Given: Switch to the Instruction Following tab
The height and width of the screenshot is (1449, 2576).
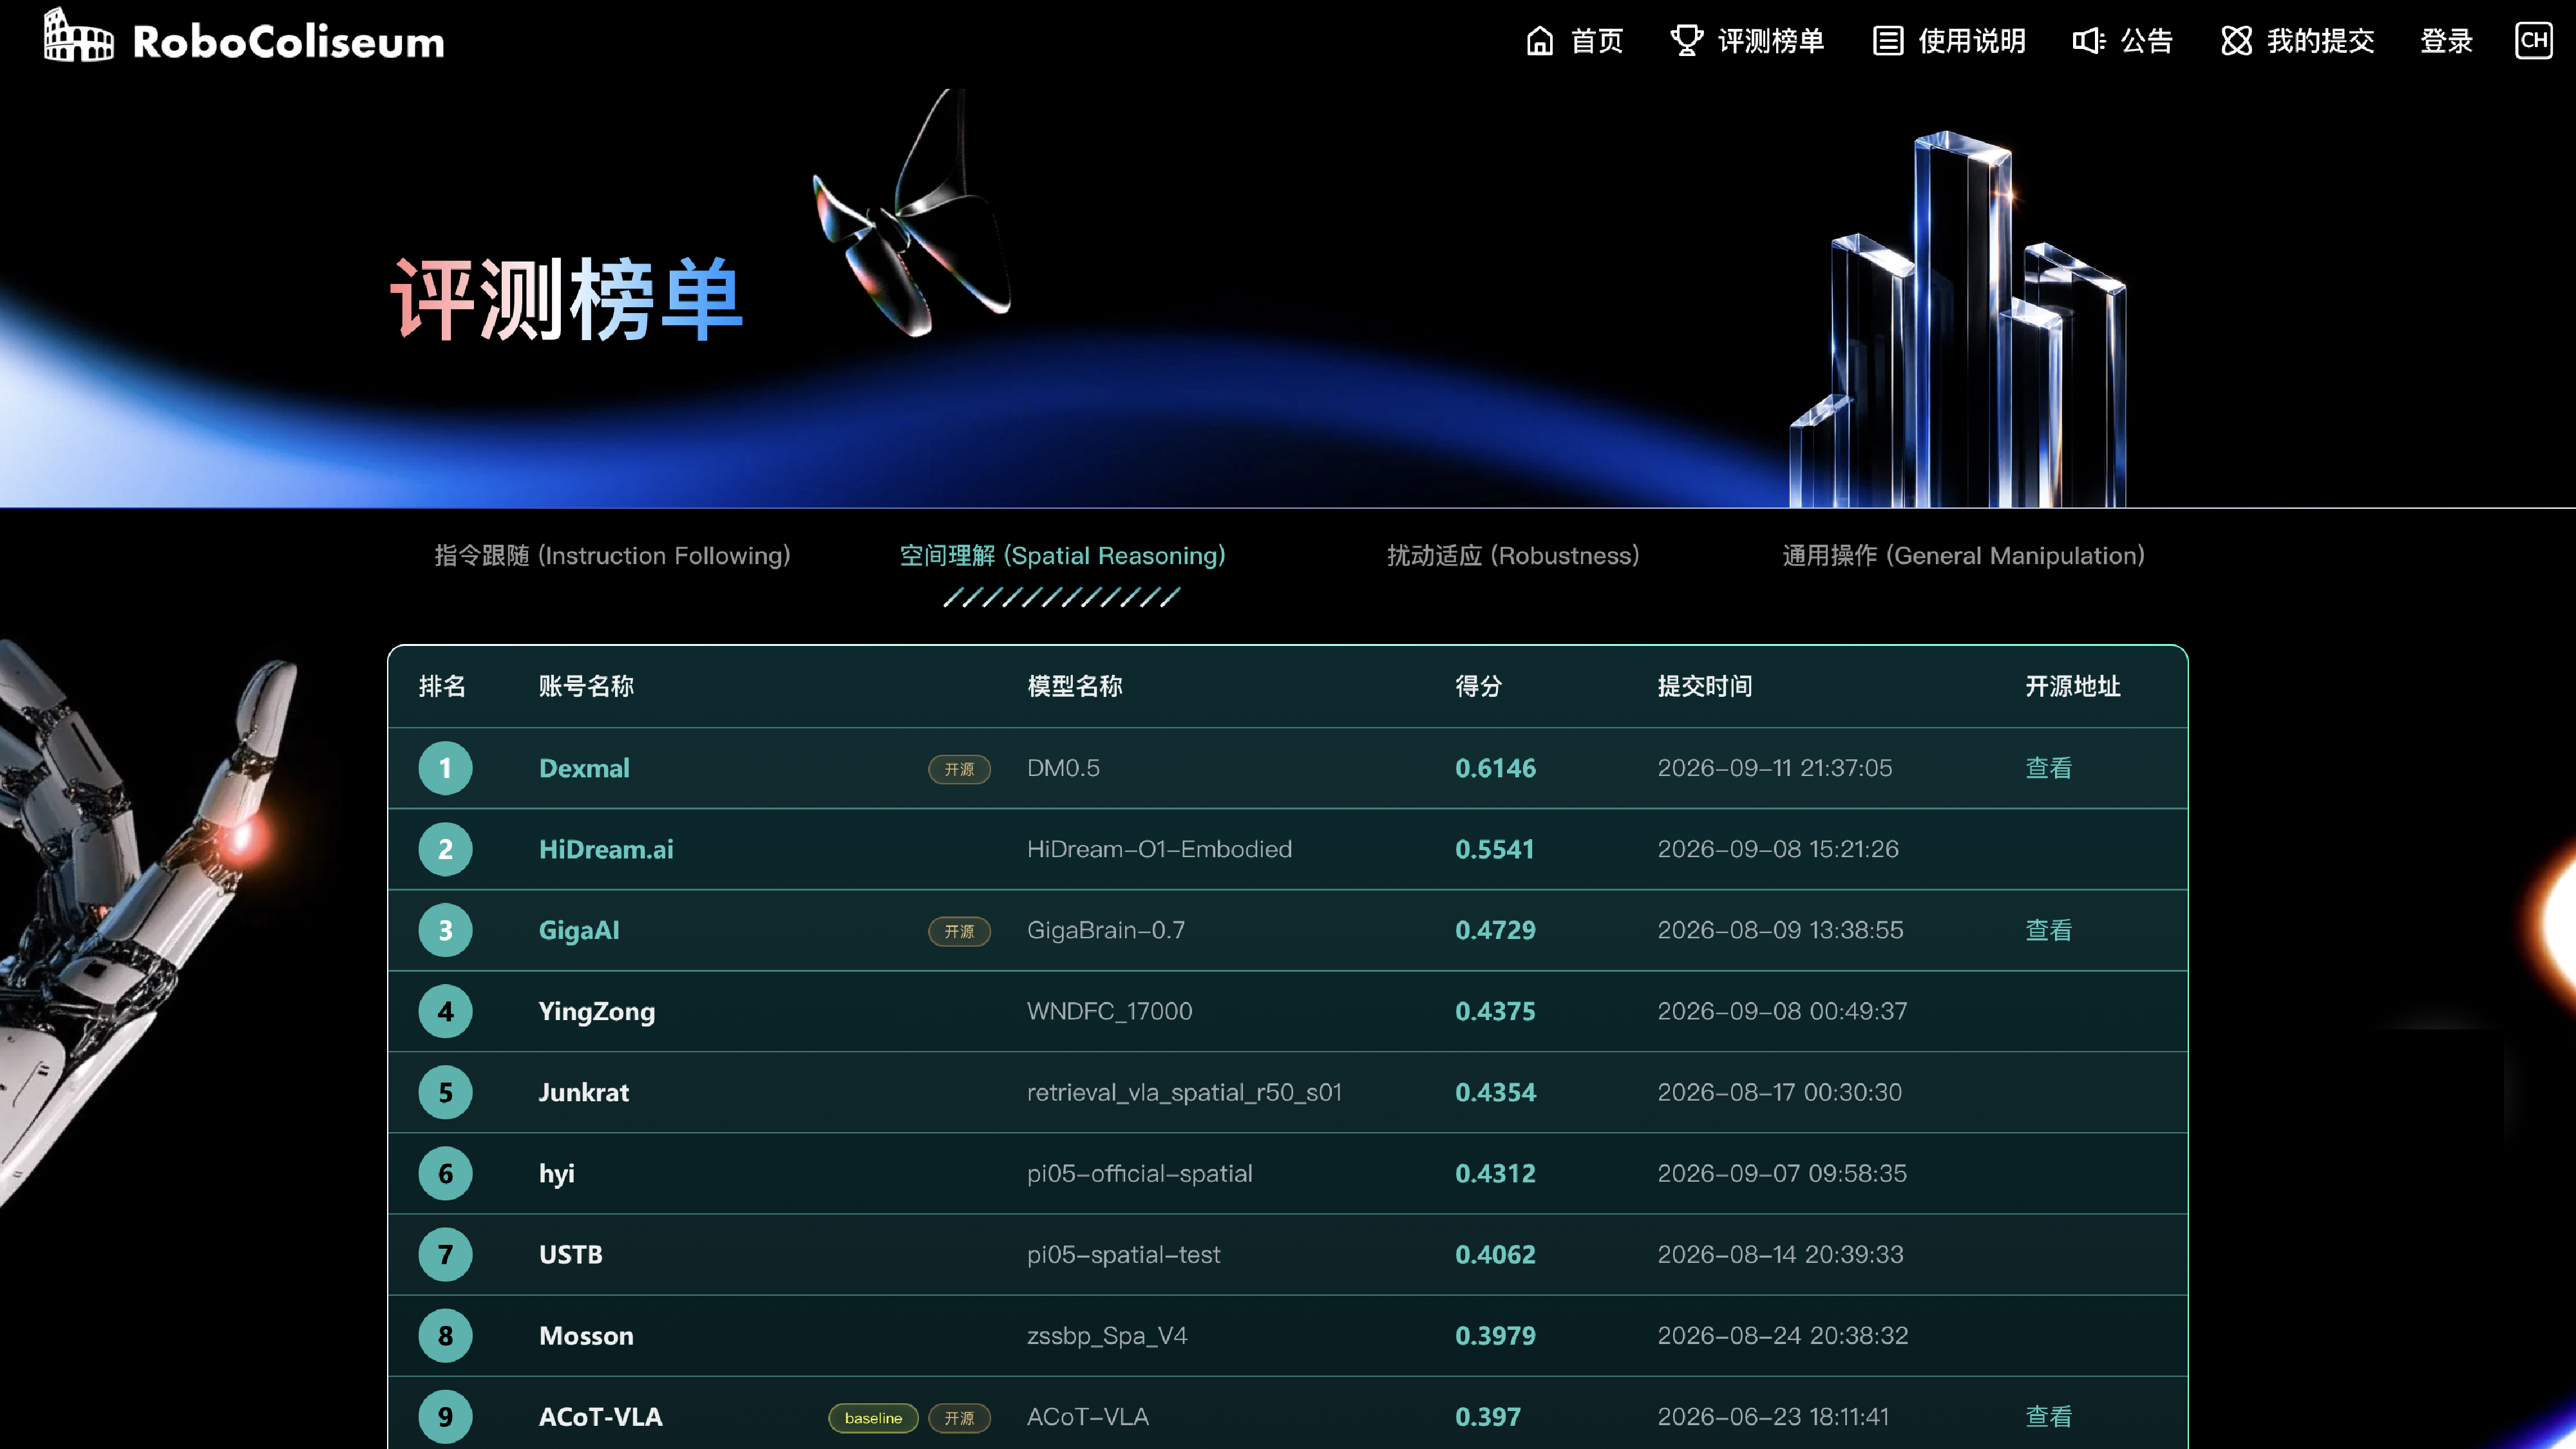Looking at the screenshot, I should click(612, 555).
